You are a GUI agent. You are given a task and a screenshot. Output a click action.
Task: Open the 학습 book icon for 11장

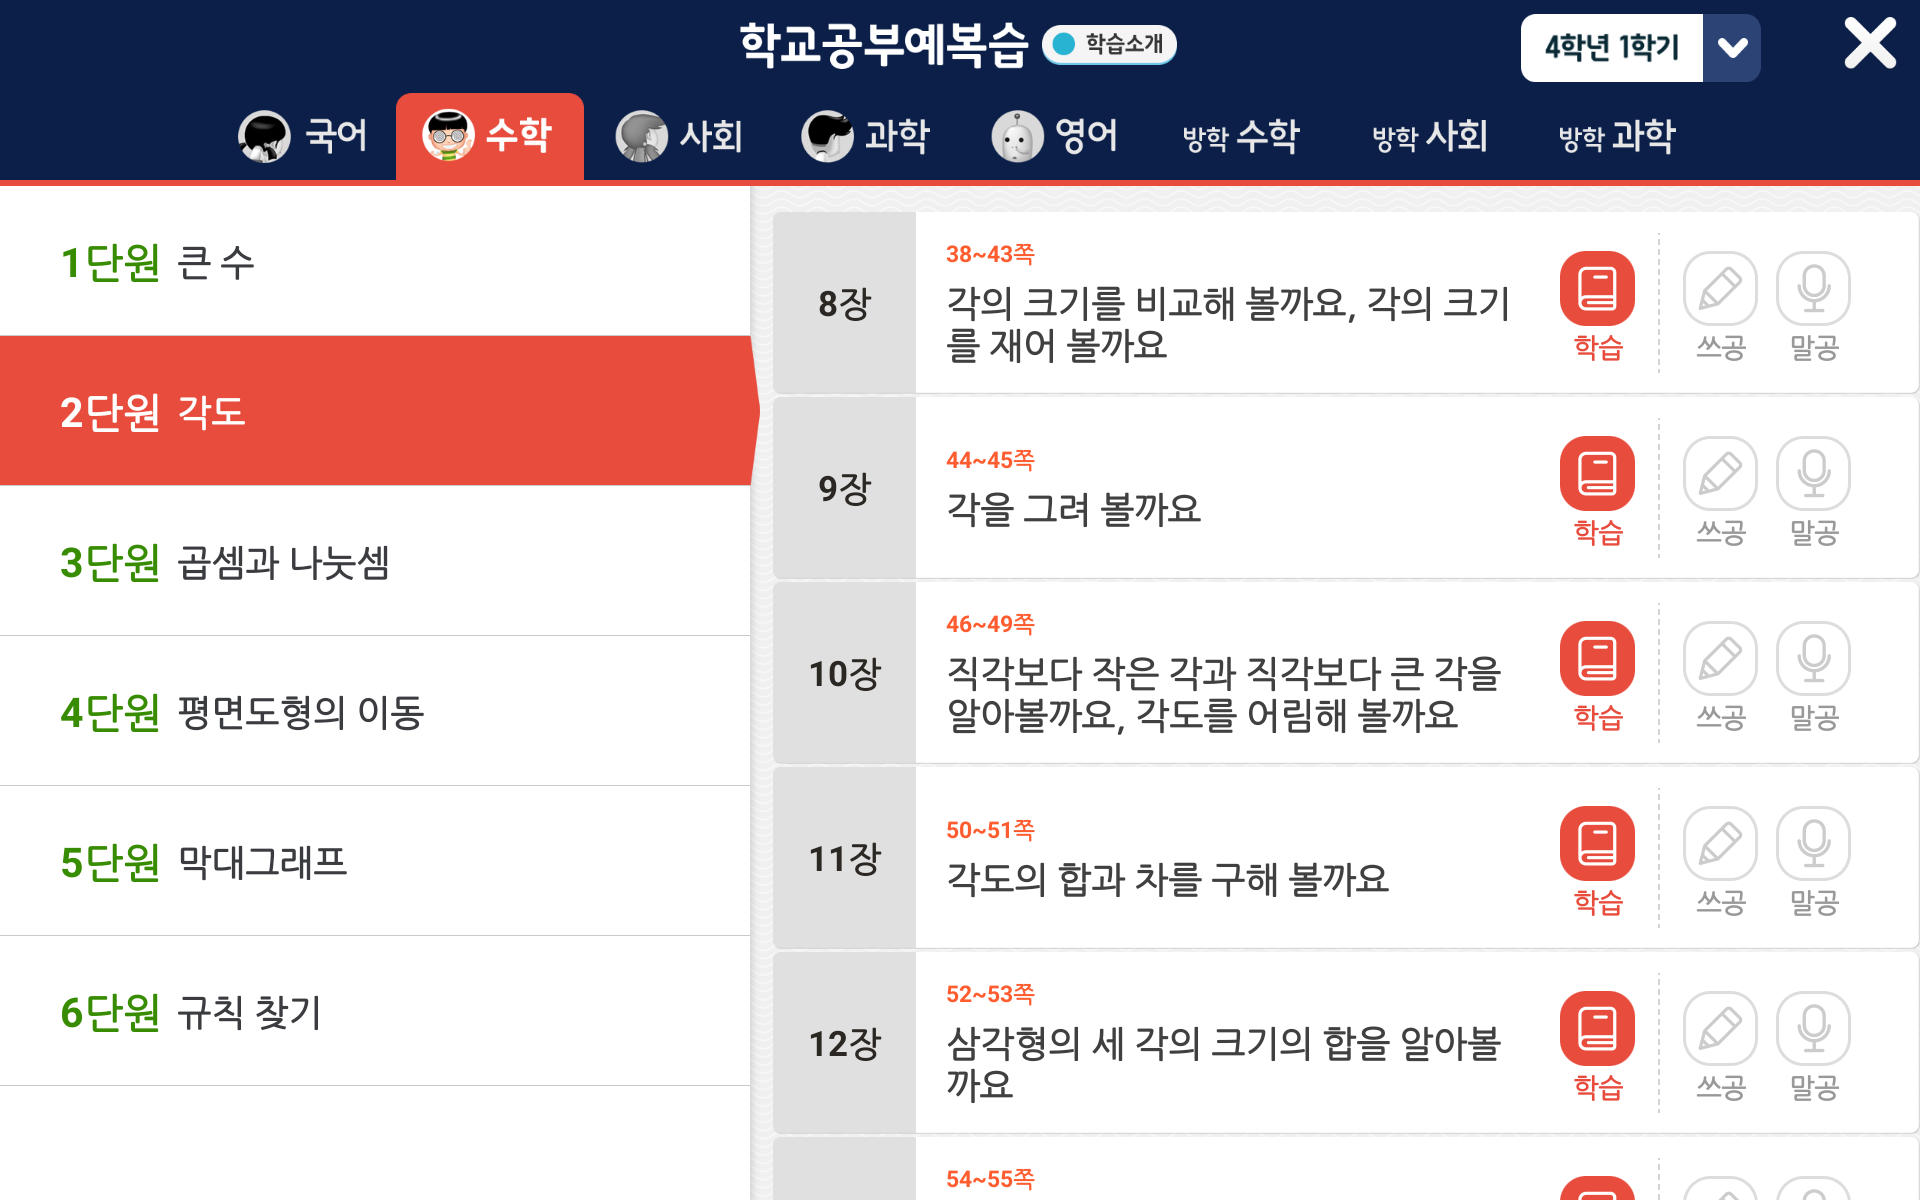point(1597,844)
